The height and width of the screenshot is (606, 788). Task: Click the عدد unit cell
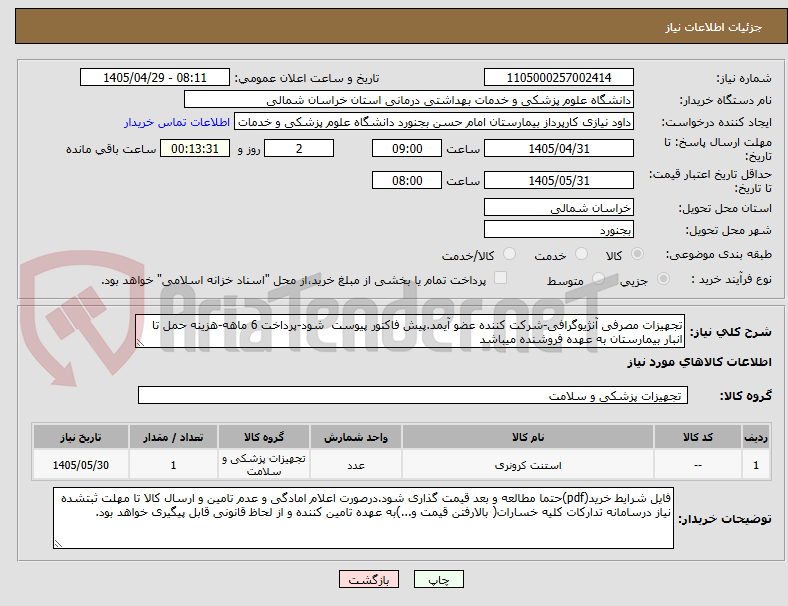356,465
